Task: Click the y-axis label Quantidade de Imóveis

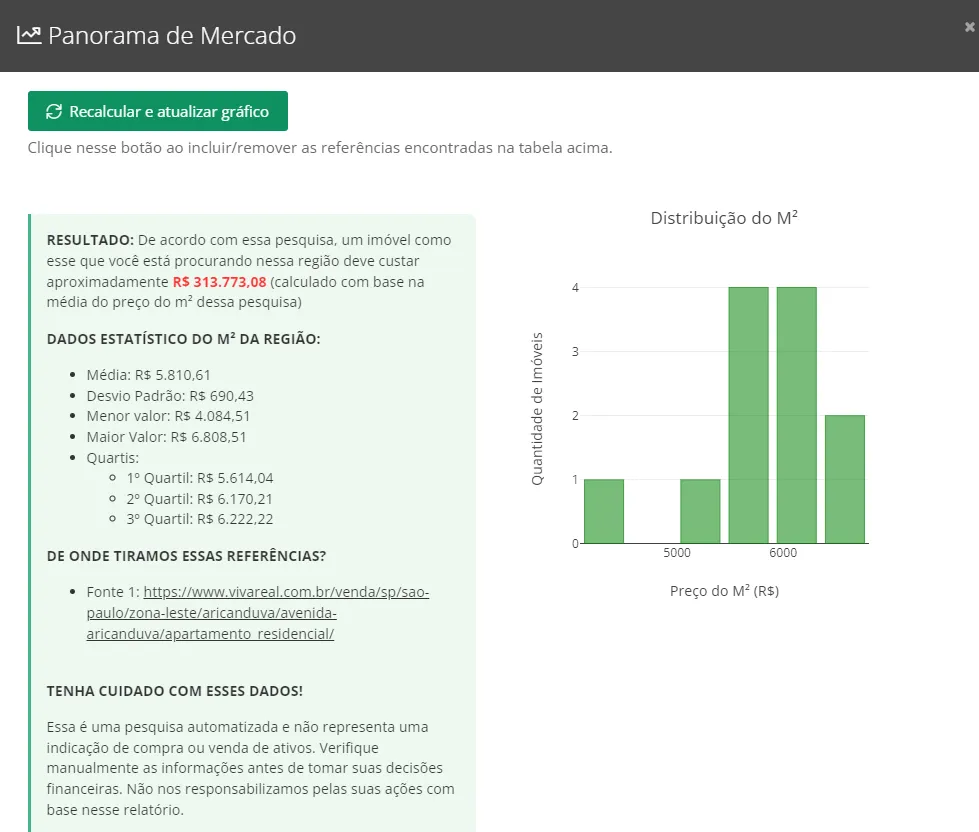Action: pyautogui.click(x=537, y=409)
